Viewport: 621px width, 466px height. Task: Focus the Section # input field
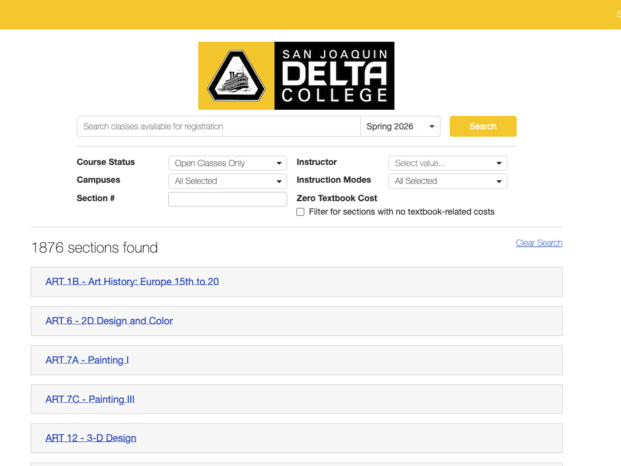click(x=227, y=199)
